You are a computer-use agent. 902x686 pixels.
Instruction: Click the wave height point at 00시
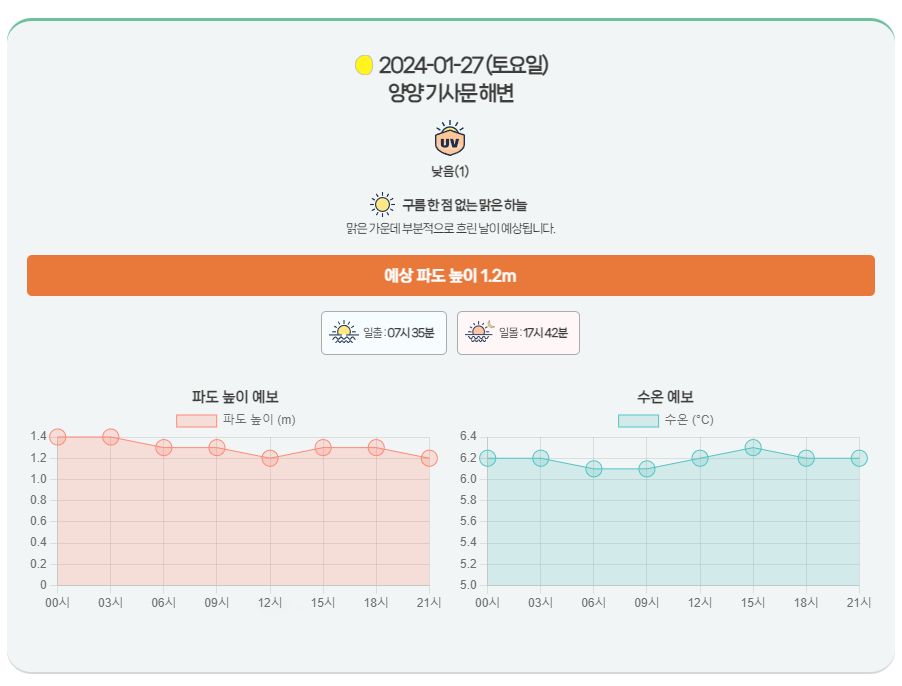(x=58, y=437)
